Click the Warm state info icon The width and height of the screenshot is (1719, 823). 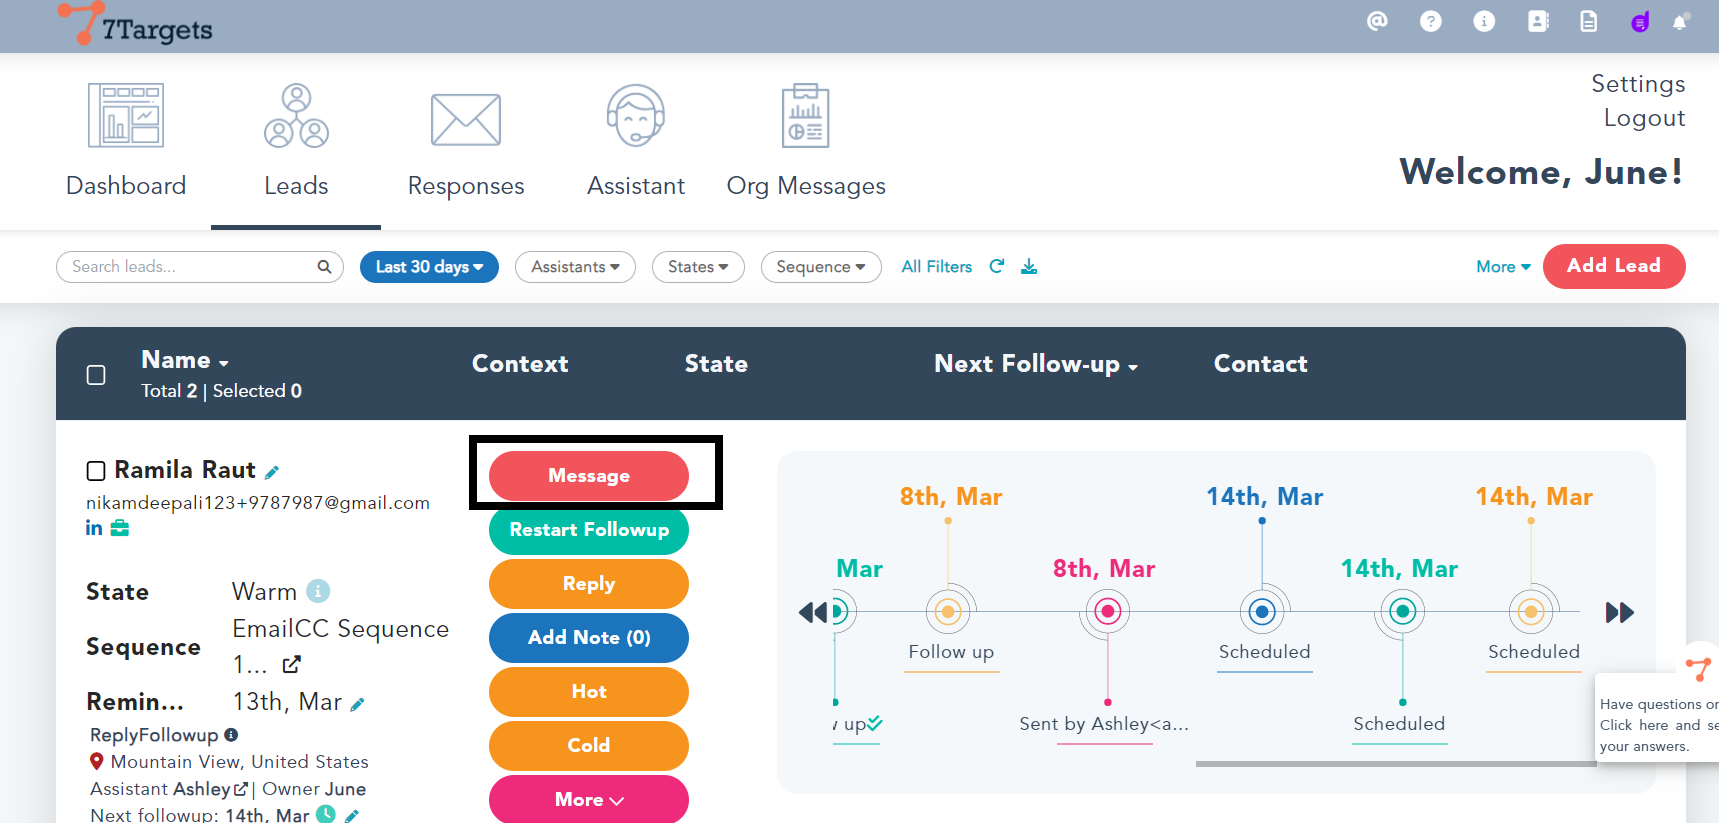tap(318, 591)
